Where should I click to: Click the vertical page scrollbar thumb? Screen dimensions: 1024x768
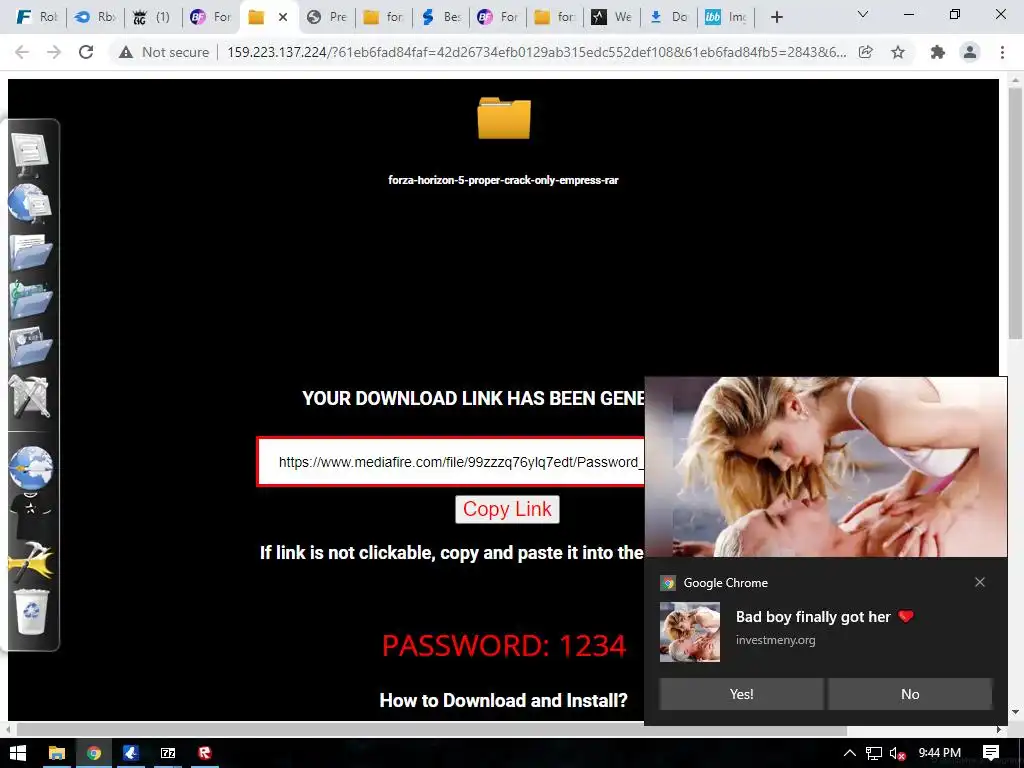[x=1016, y=212]
